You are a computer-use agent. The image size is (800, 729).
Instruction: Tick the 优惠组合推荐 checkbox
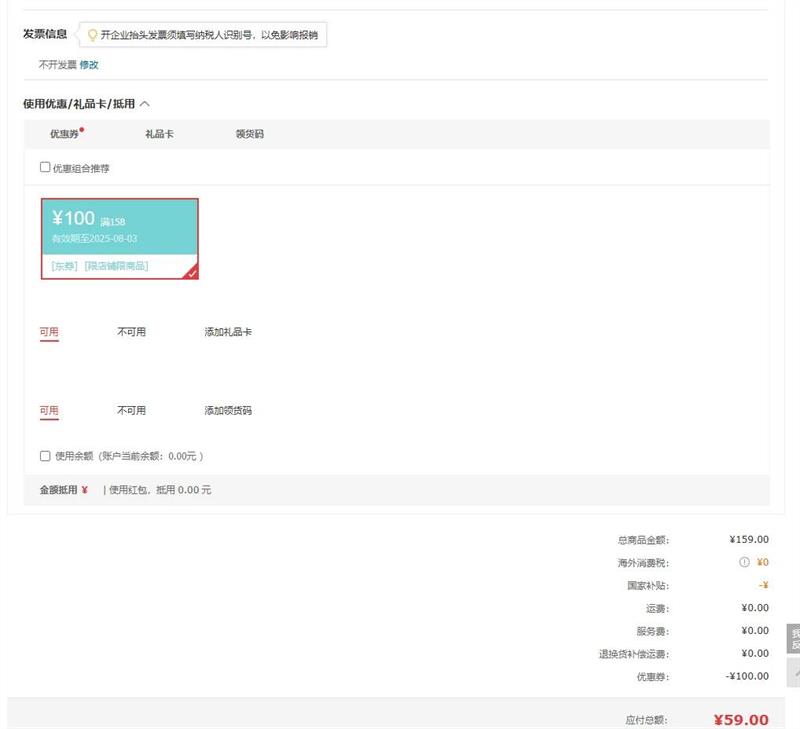[x=45, y=168]
